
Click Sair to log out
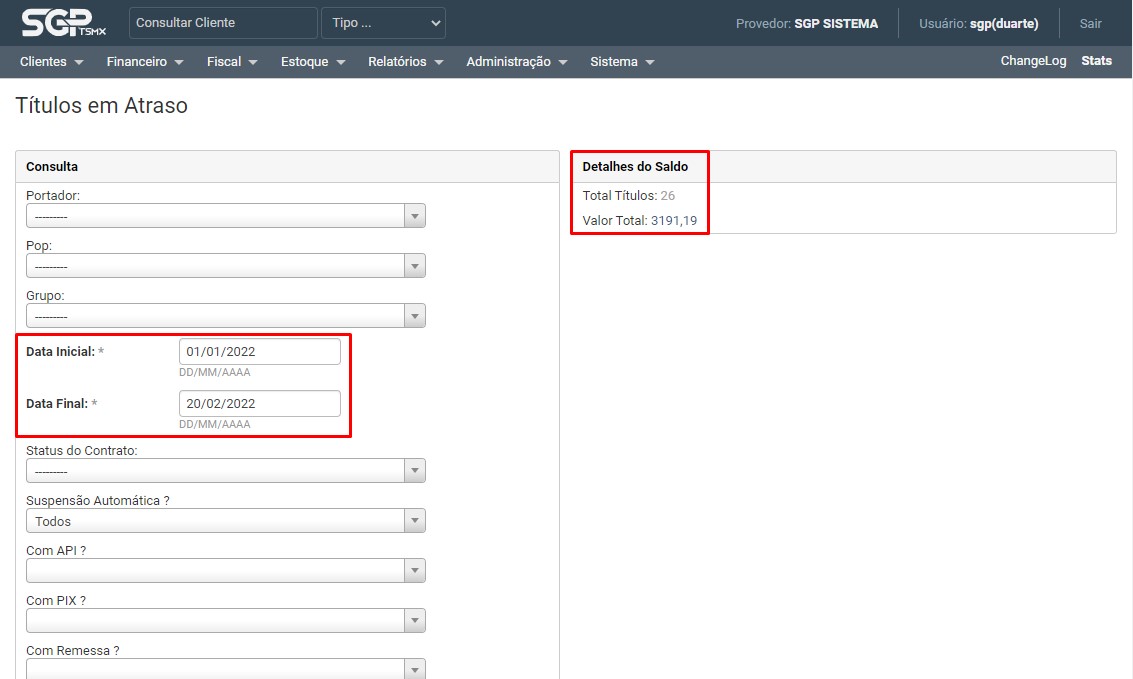point(1090,23)
